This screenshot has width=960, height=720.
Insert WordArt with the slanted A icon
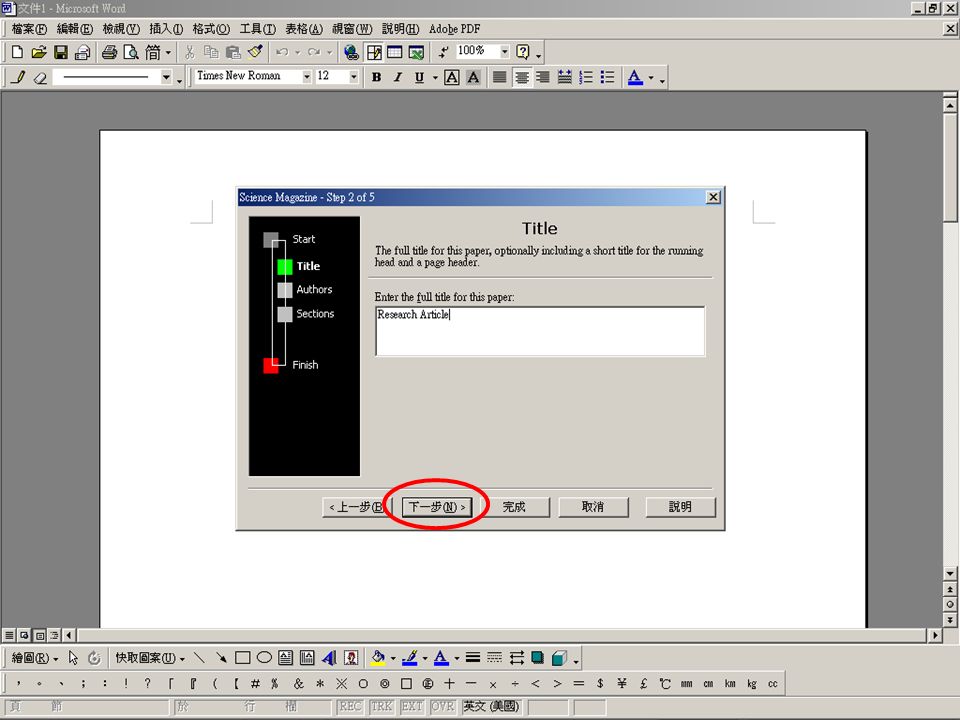(329, 658)
